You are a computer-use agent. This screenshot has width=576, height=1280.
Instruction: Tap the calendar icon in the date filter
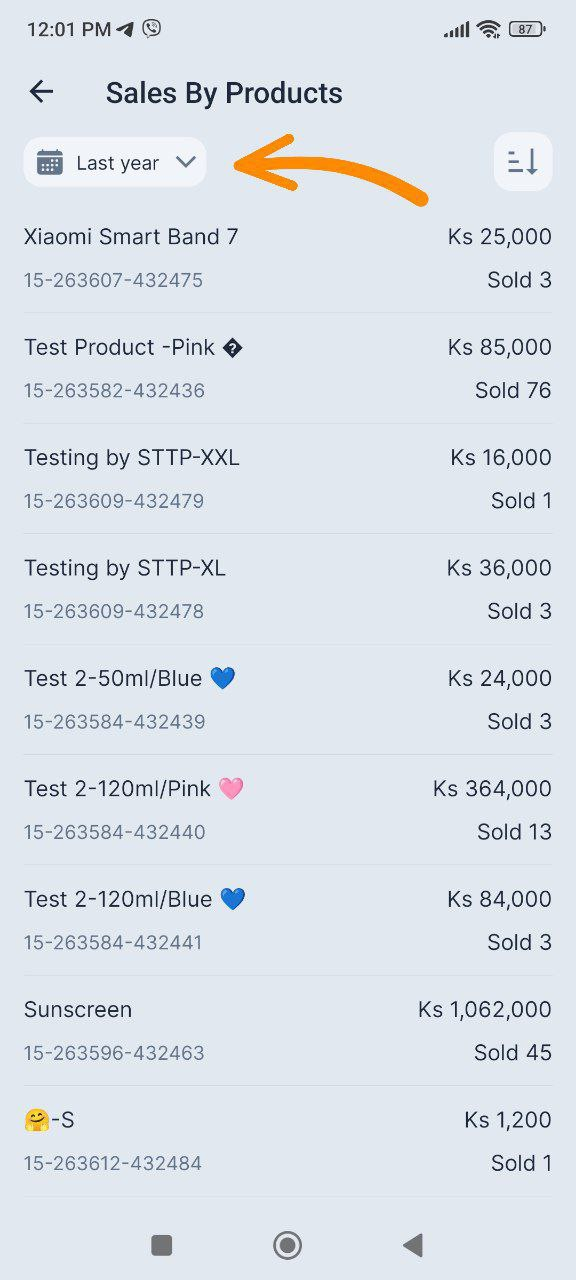[50, 162]
